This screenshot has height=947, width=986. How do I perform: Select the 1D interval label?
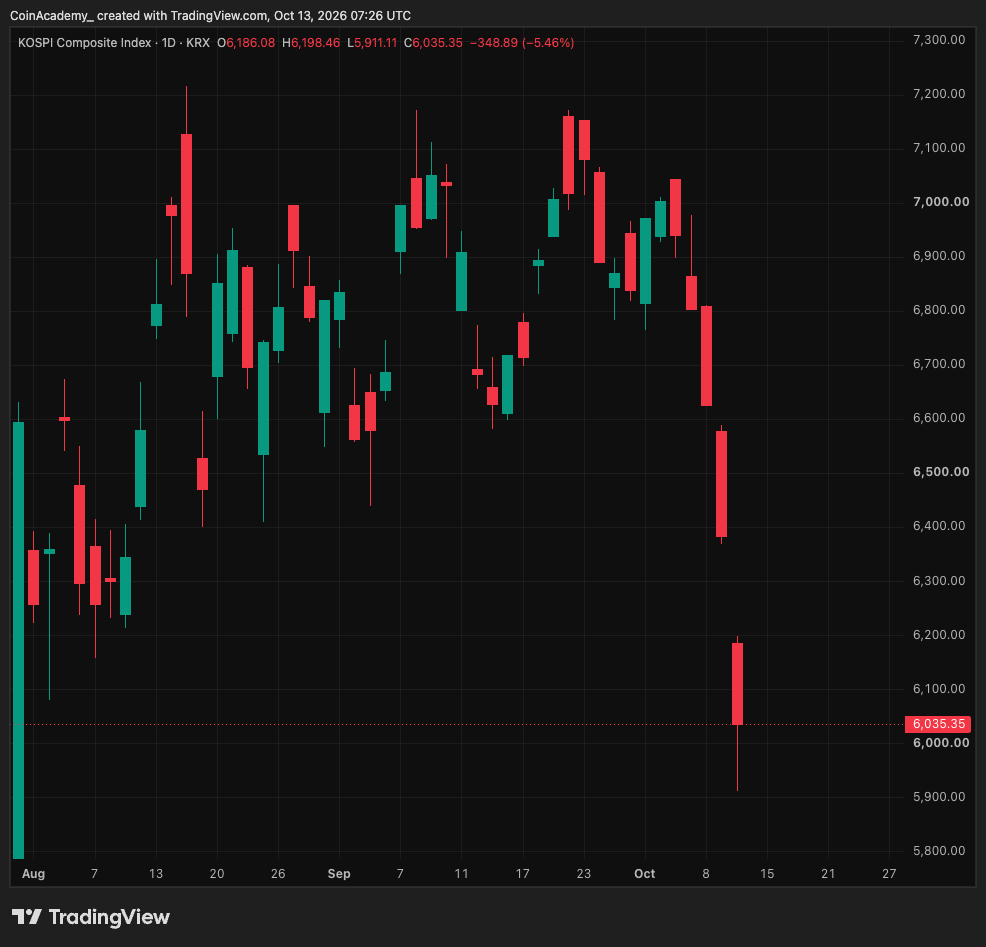pos(169,43)
